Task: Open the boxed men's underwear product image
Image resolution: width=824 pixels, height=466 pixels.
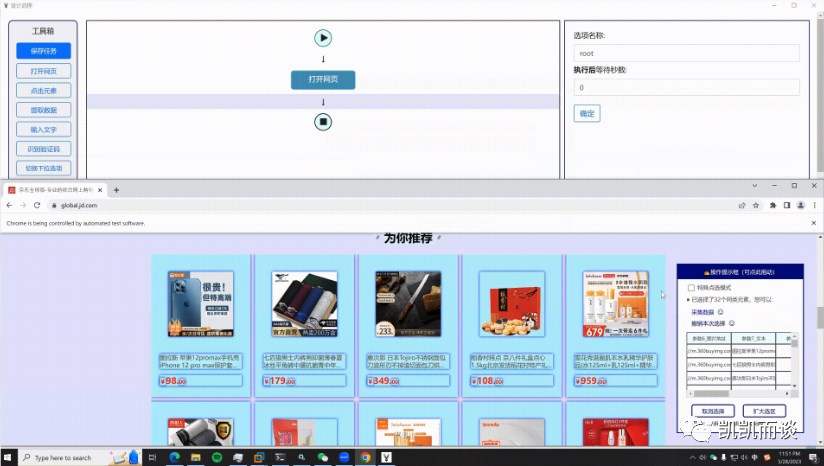Action: click(x=304, y=304)
